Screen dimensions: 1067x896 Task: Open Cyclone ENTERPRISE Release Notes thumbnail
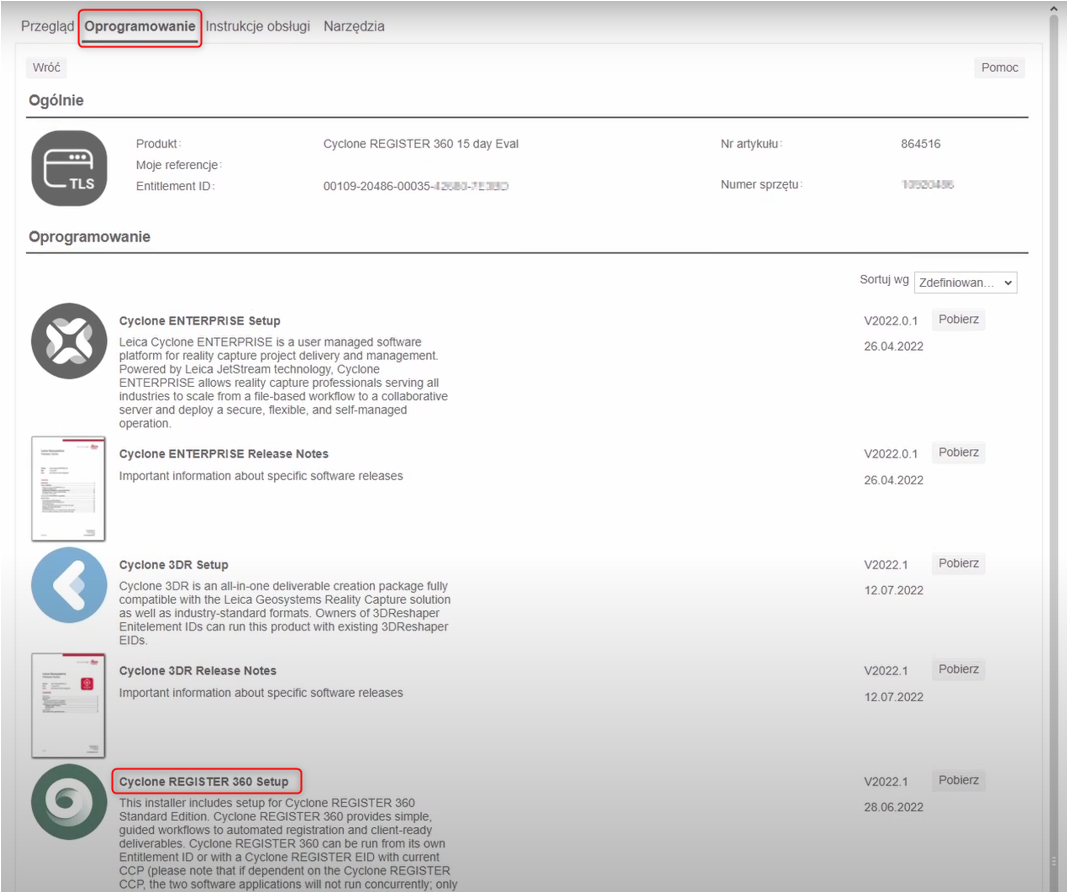click(69, 488)
